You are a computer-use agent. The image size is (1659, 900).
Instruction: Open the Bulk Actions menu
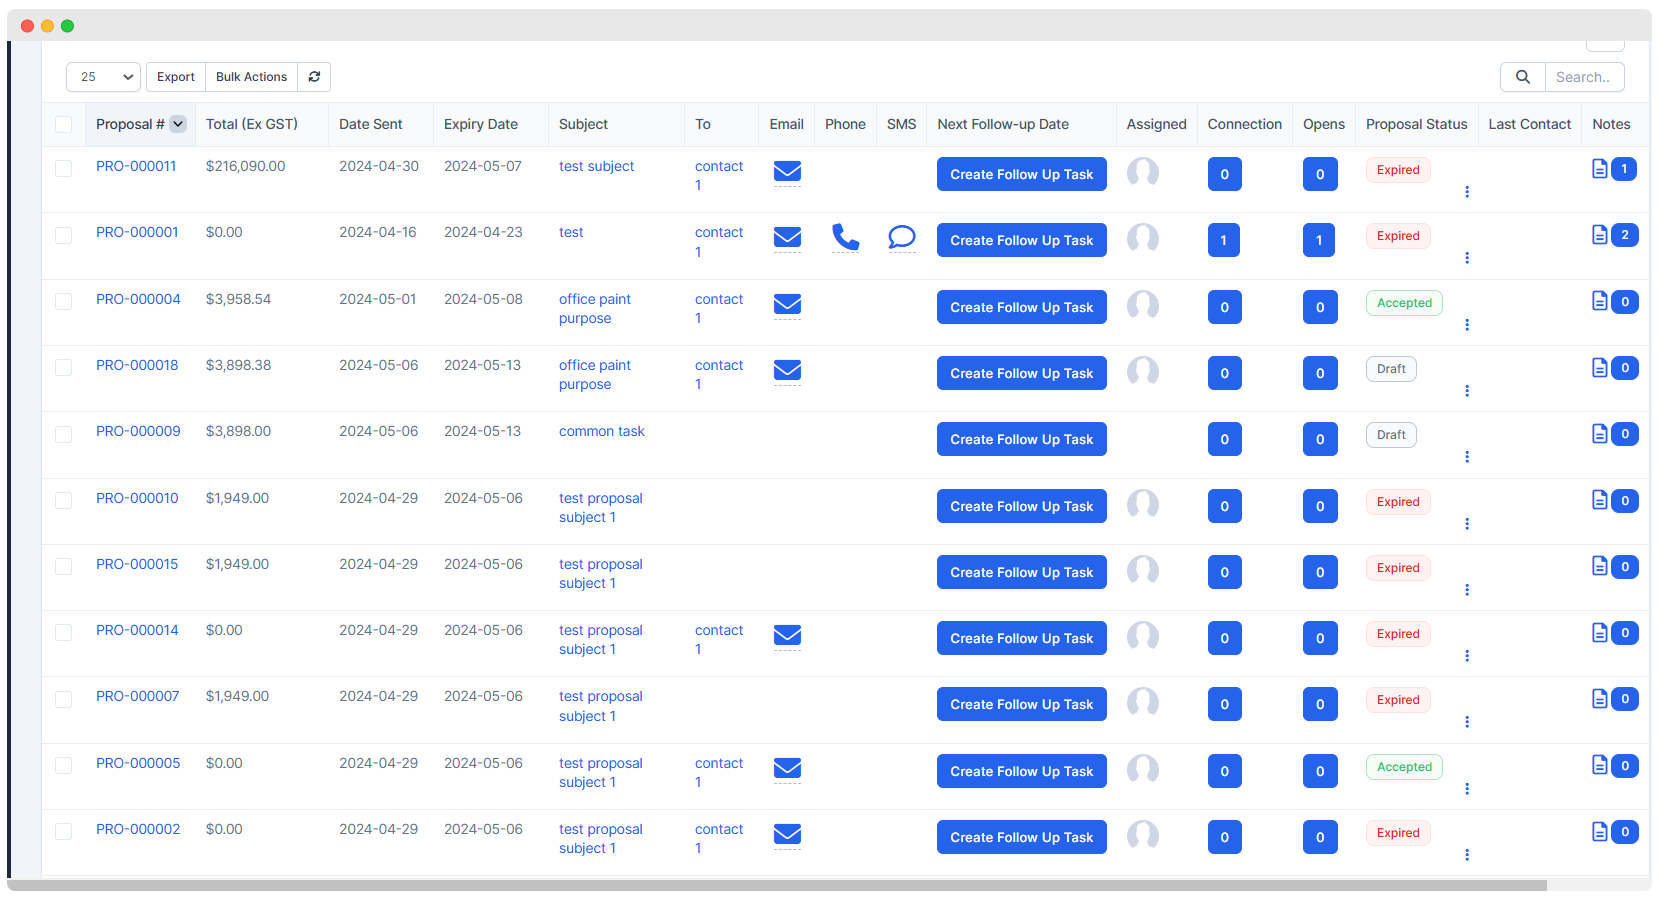251,77
